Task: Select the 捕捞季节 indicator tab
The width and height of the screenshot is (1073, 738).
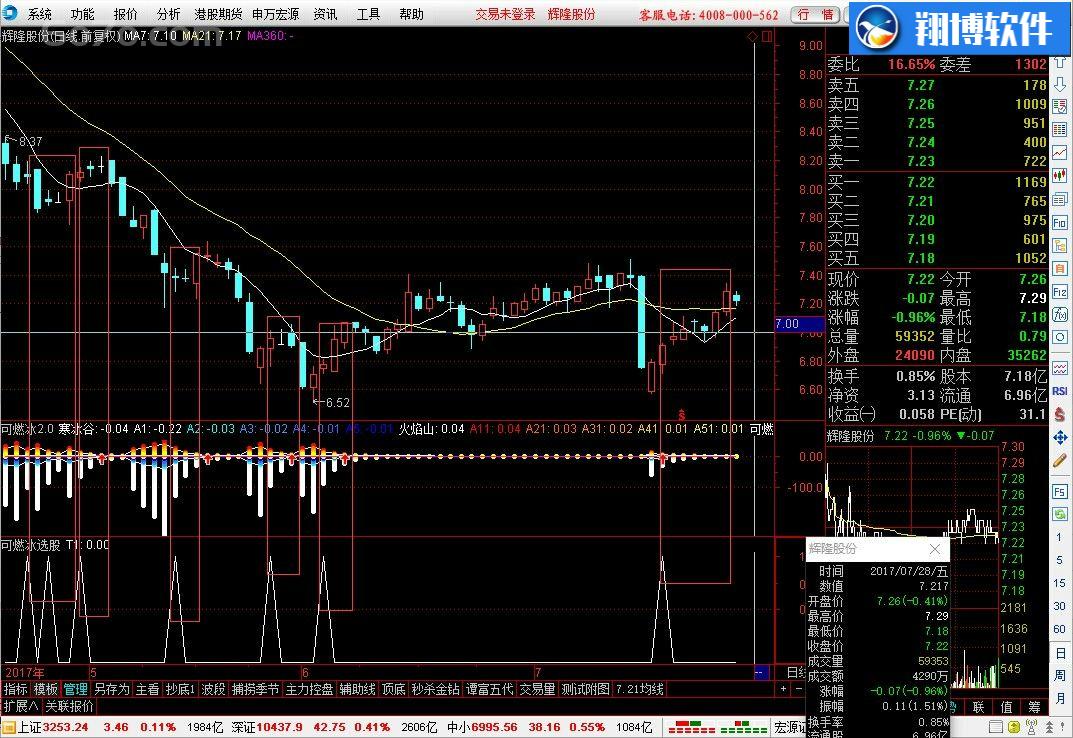Action: tap(255, 689)
